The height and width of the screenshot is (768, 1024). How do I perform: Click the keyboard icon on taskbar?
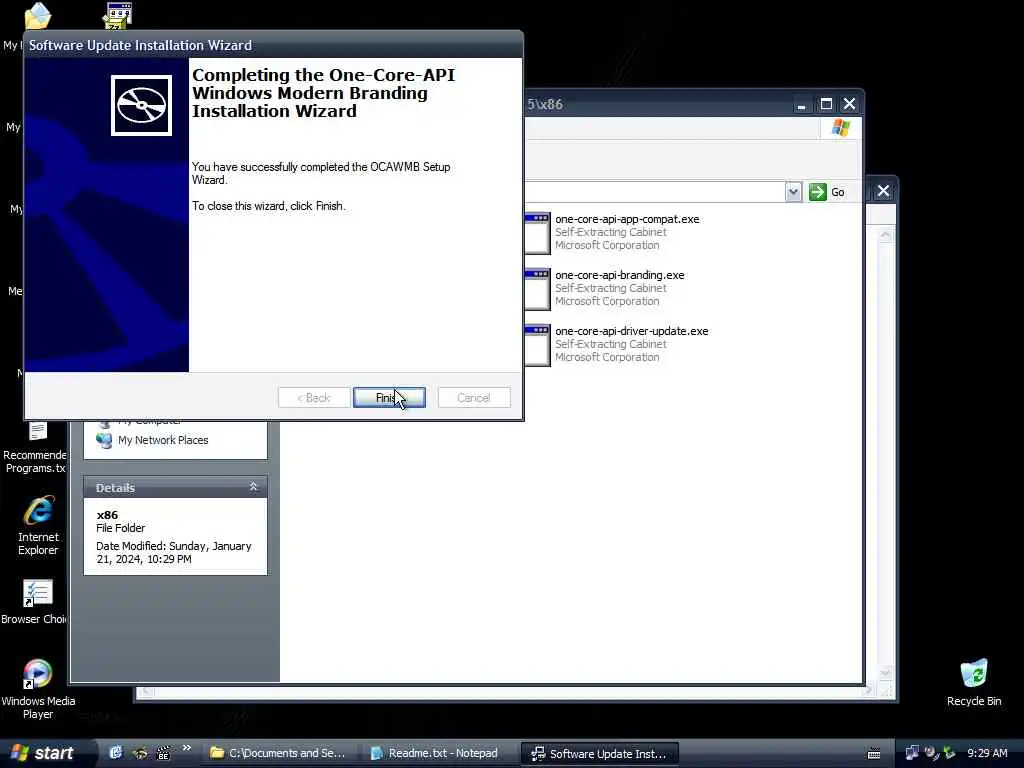(x=874, y=754)
